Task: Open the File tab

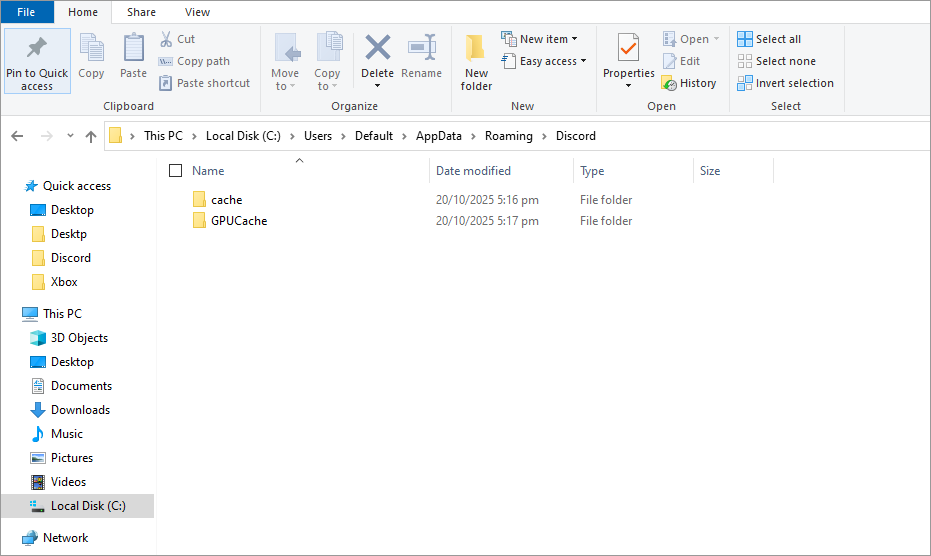Action: tap(26, 12)
